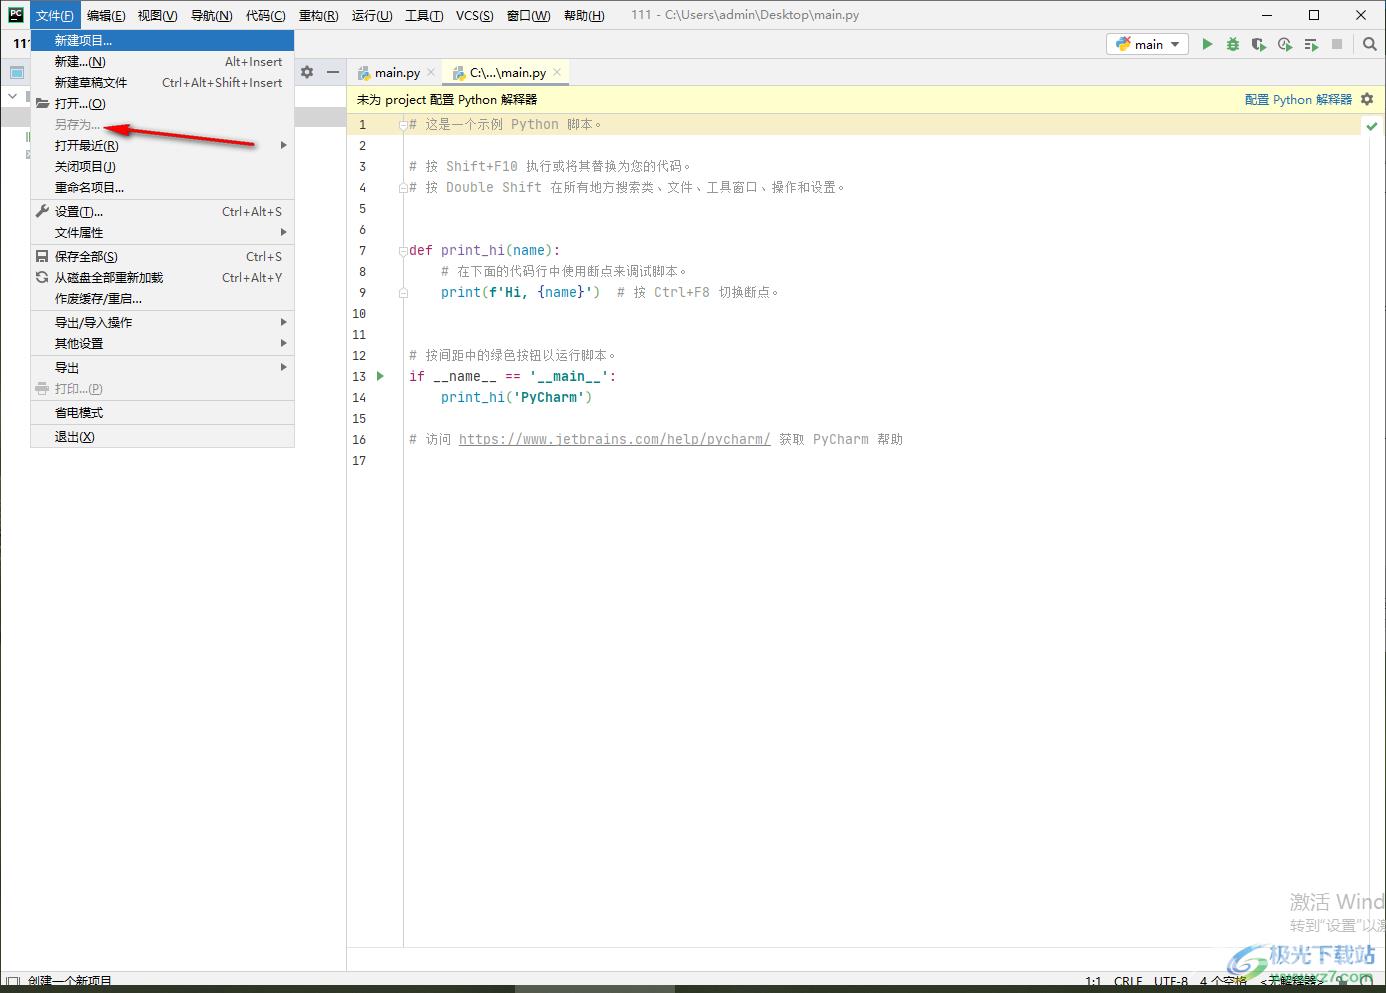Screen dimensions: 1386x993
Task: Switch to the C:\...\main.py tab
Action: point(507,72)
